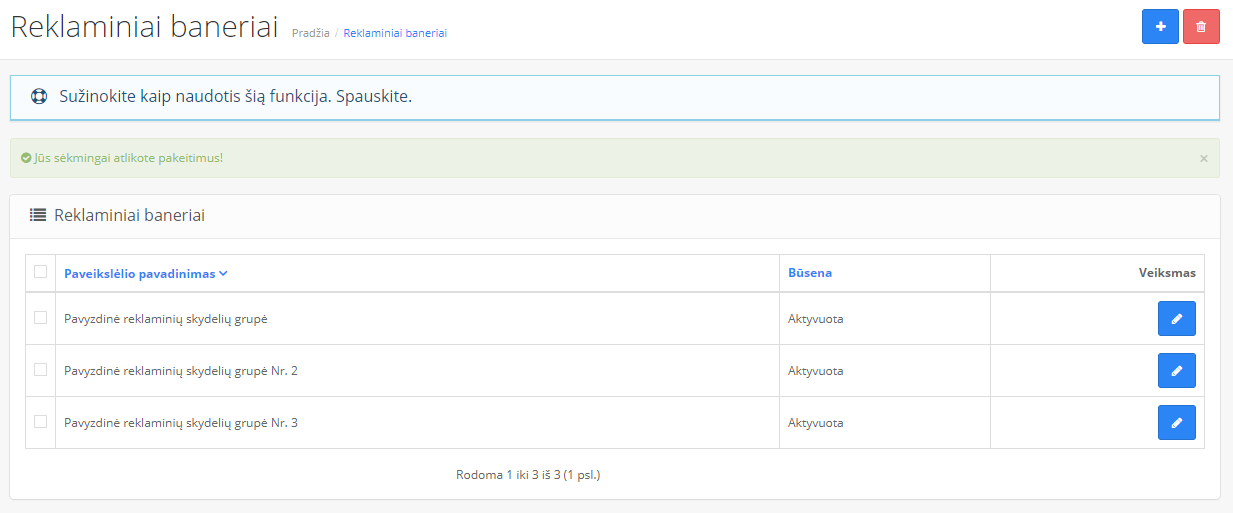Screen dimensions: 1233x513
Task: Click the lifebuoy help icon
Action: 39,98
